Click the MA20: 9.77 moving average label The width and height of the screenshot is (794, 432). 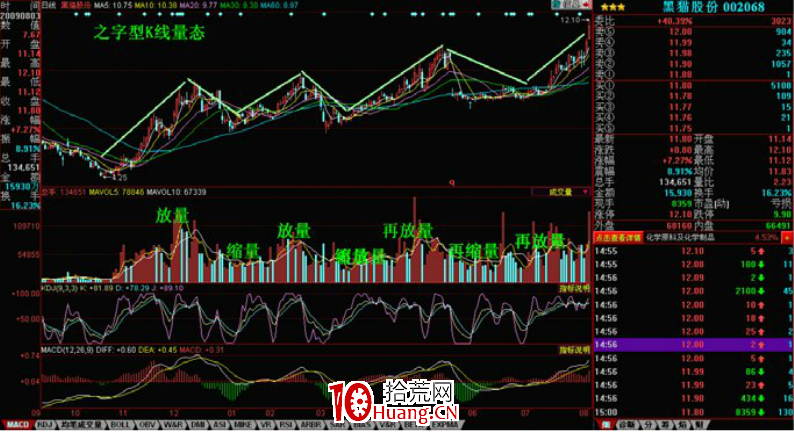(x=198, y=5)
